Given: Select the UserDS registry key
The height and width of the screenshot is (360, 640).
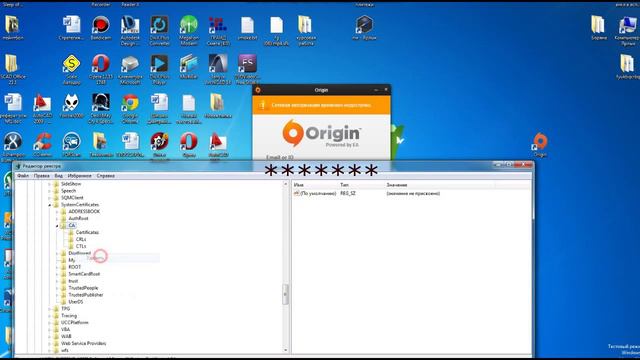Looking at the screenshot, I should pyautogui.click(x=76, y=302).
